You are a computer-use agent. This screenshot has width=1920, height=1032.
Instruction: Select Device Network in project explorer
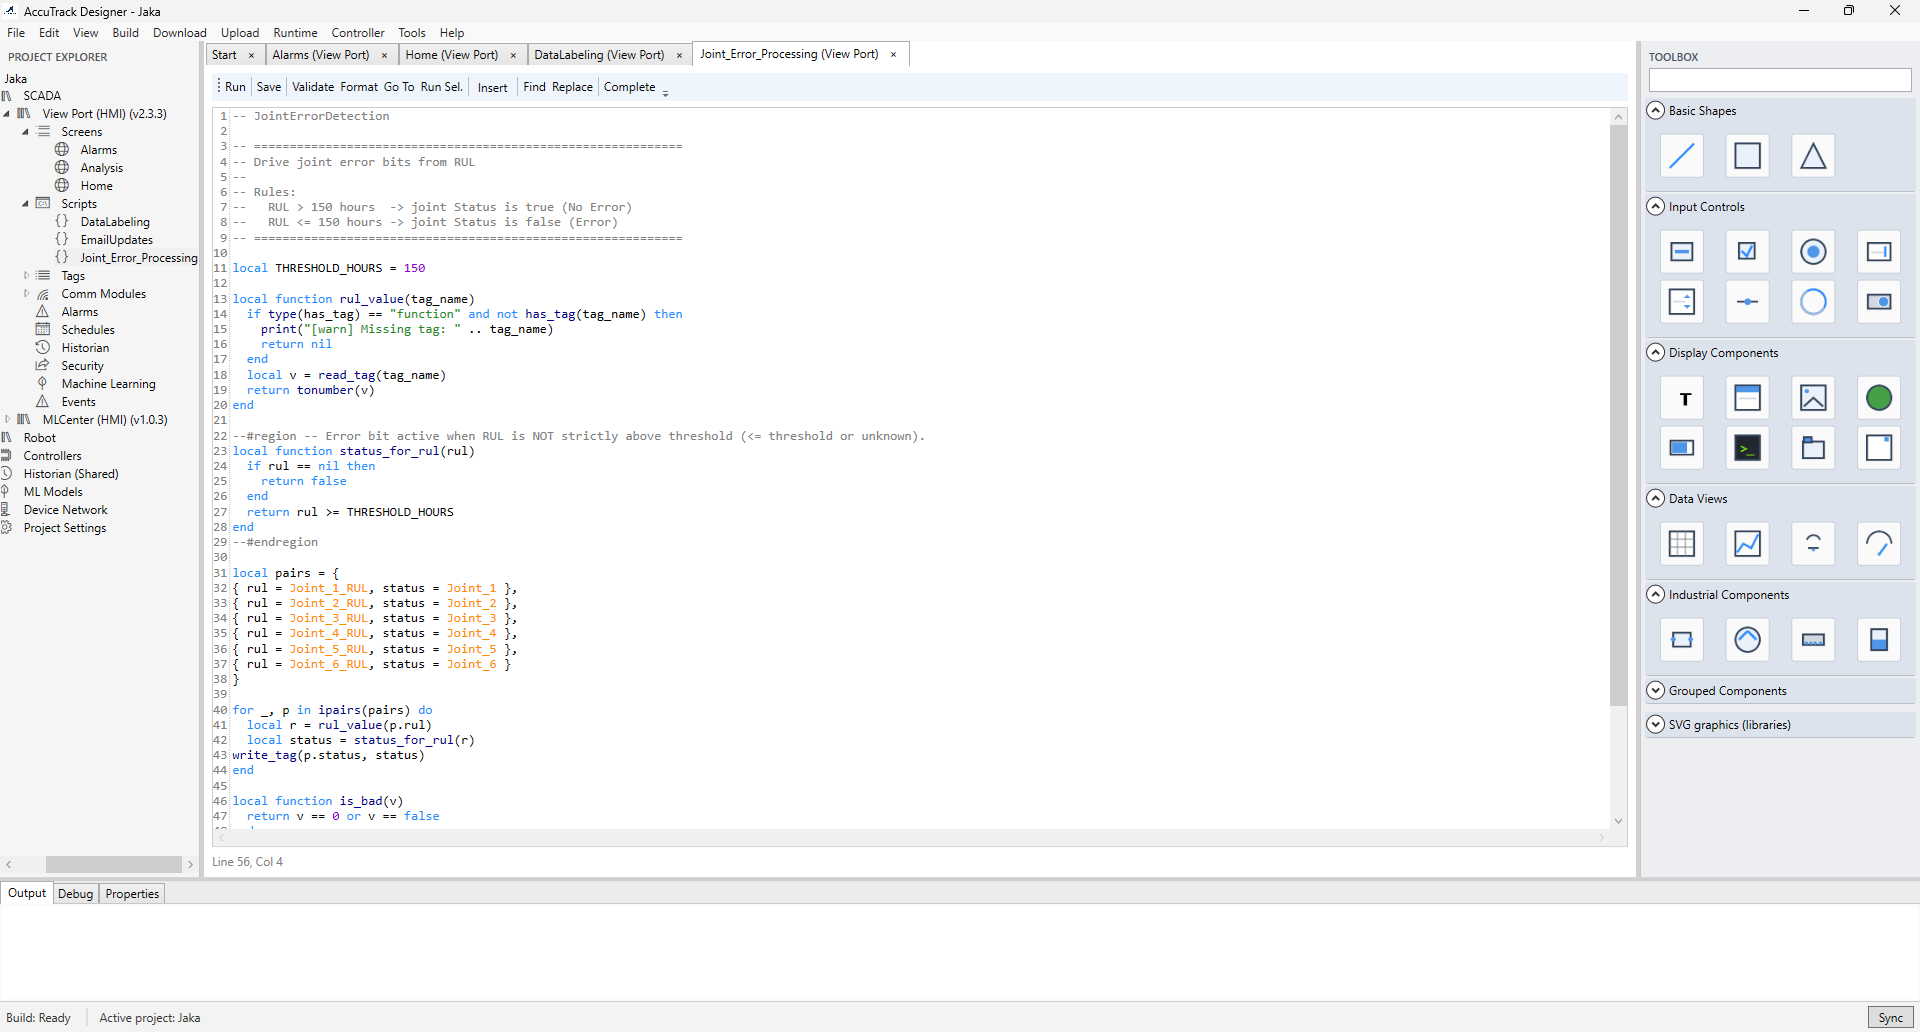[65, 510]
